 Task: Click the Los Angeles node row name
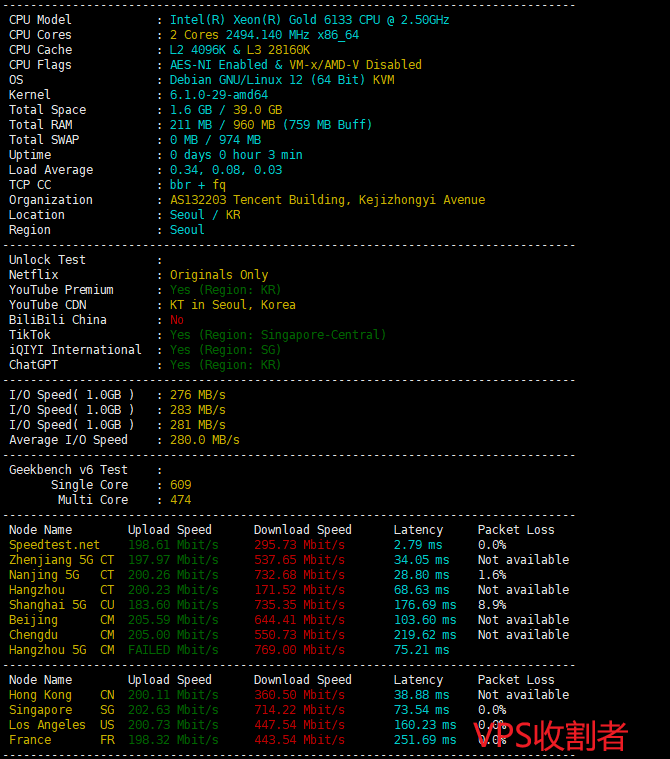click(47, 725)
